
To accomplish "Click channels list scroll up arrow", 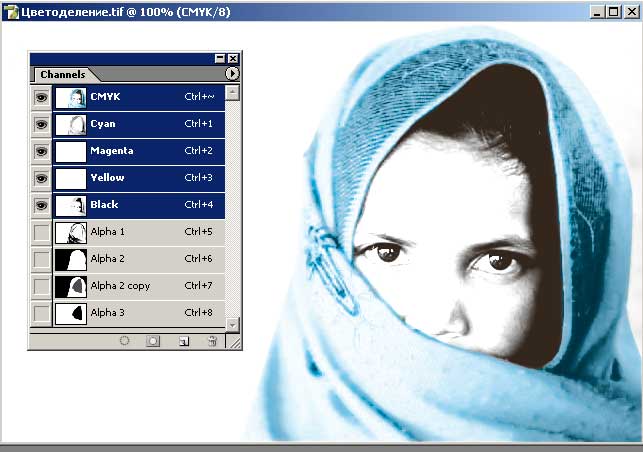I will pos(233,92).
